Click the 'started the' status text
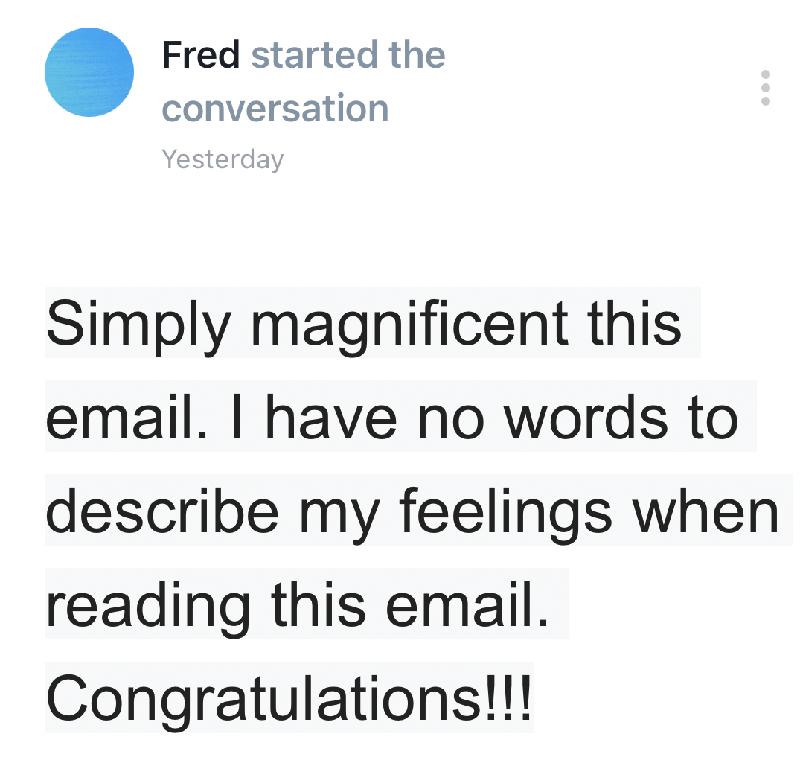This screenshot has height=760, width=800. 348,55
